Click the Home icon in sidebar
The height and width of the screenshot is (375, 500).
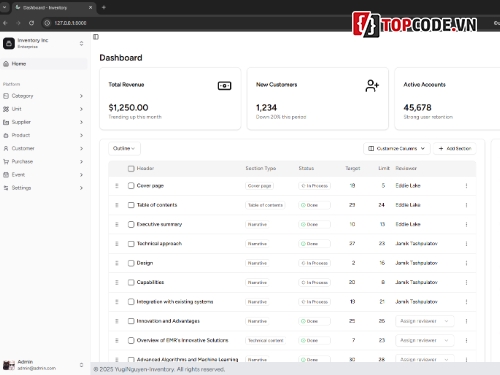coord(6,64)
